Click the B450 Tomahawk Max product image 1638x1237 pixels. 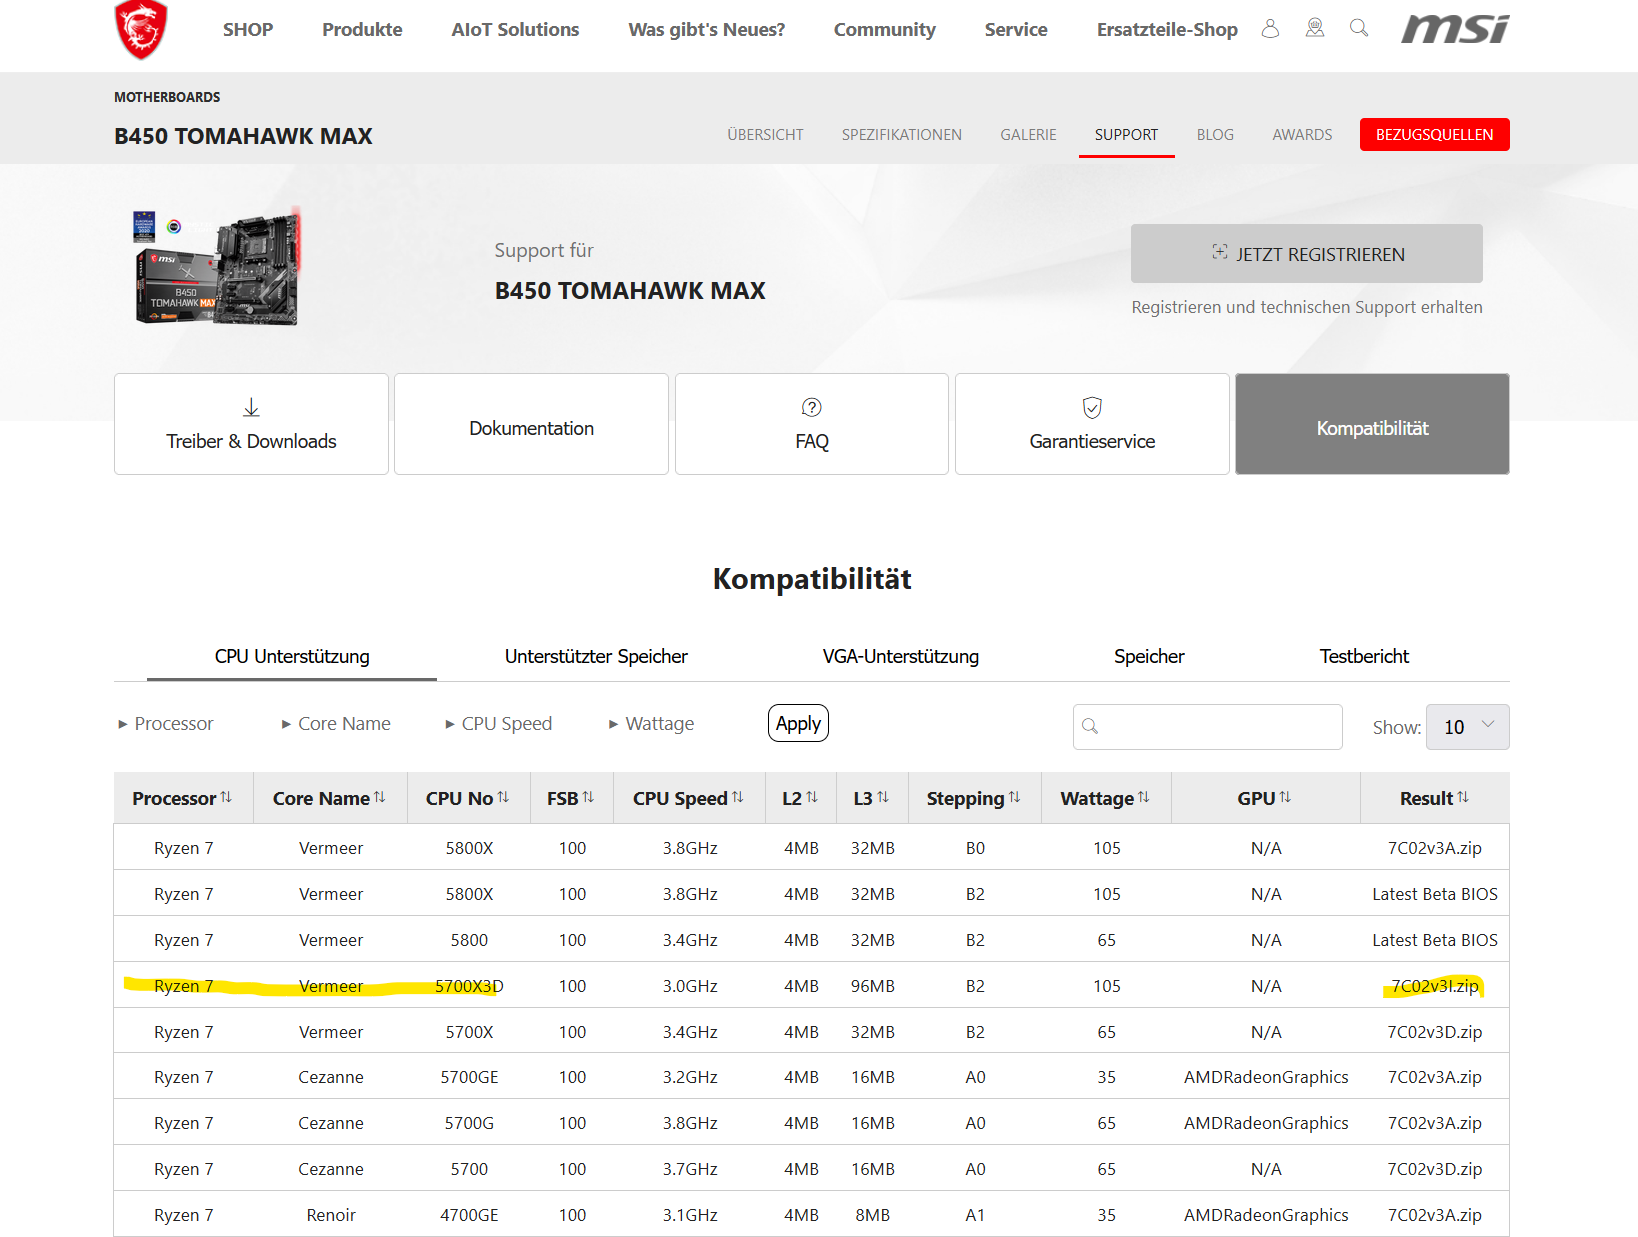pos(217,267)
